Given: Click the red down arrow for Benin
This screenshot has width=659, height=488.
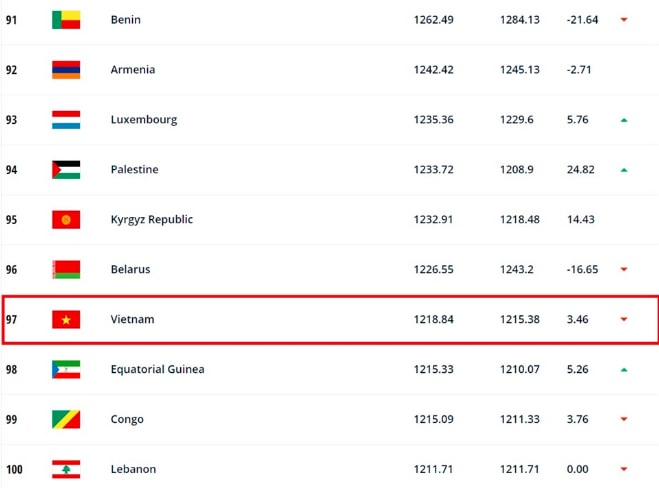Looking at the screenshot, I should [624, 20].
